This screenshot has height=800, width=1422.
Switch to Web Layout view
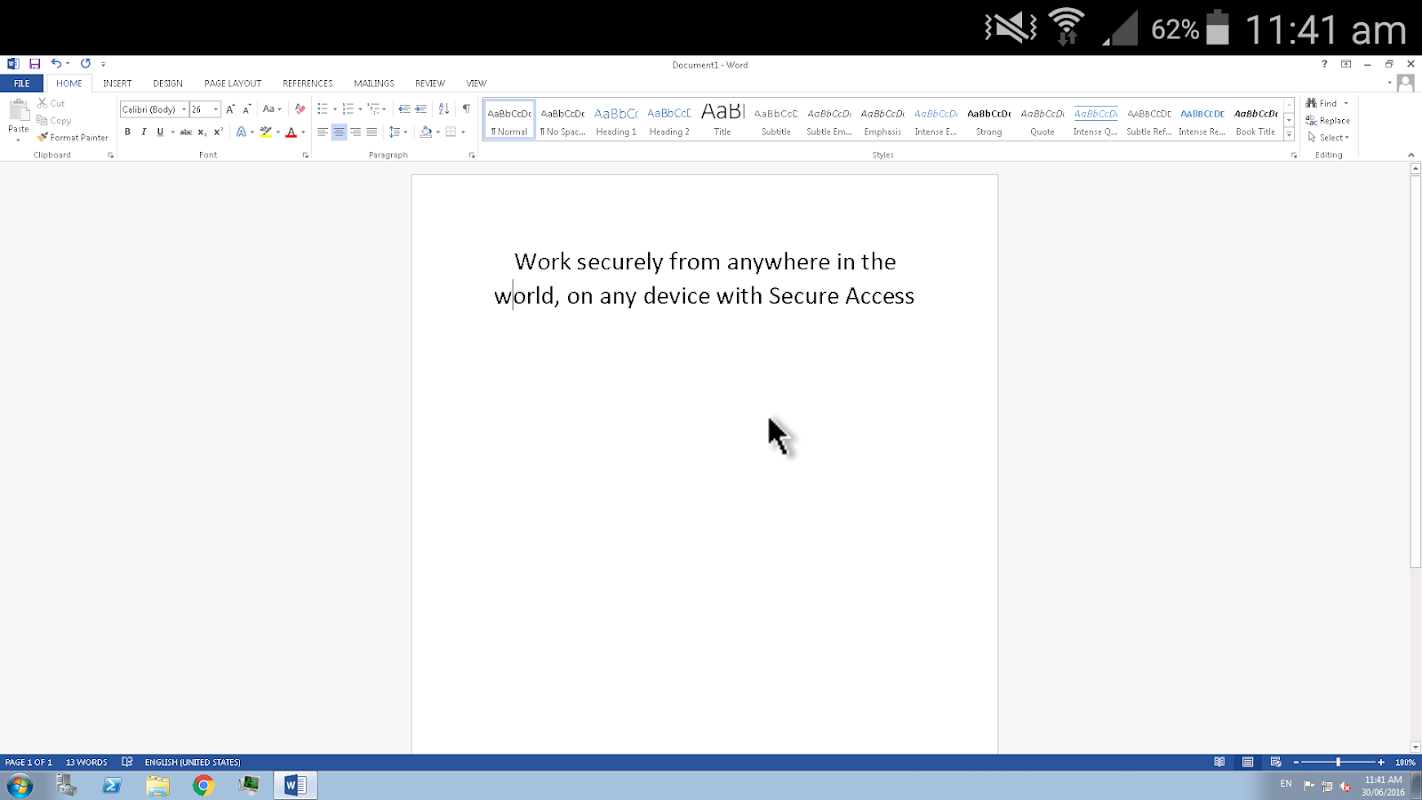click(1275, 762)
